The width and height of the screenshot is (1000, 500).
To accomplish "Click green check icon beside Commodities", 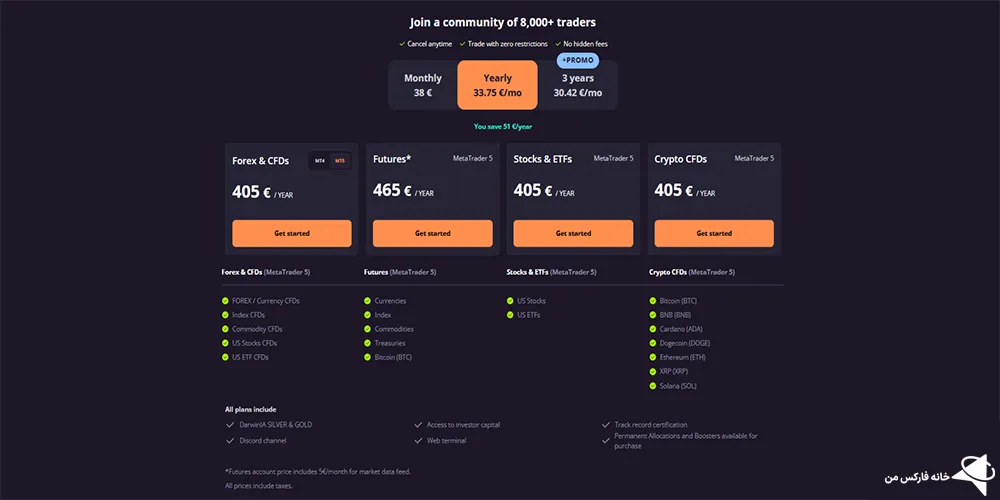I will click(367, 329).
